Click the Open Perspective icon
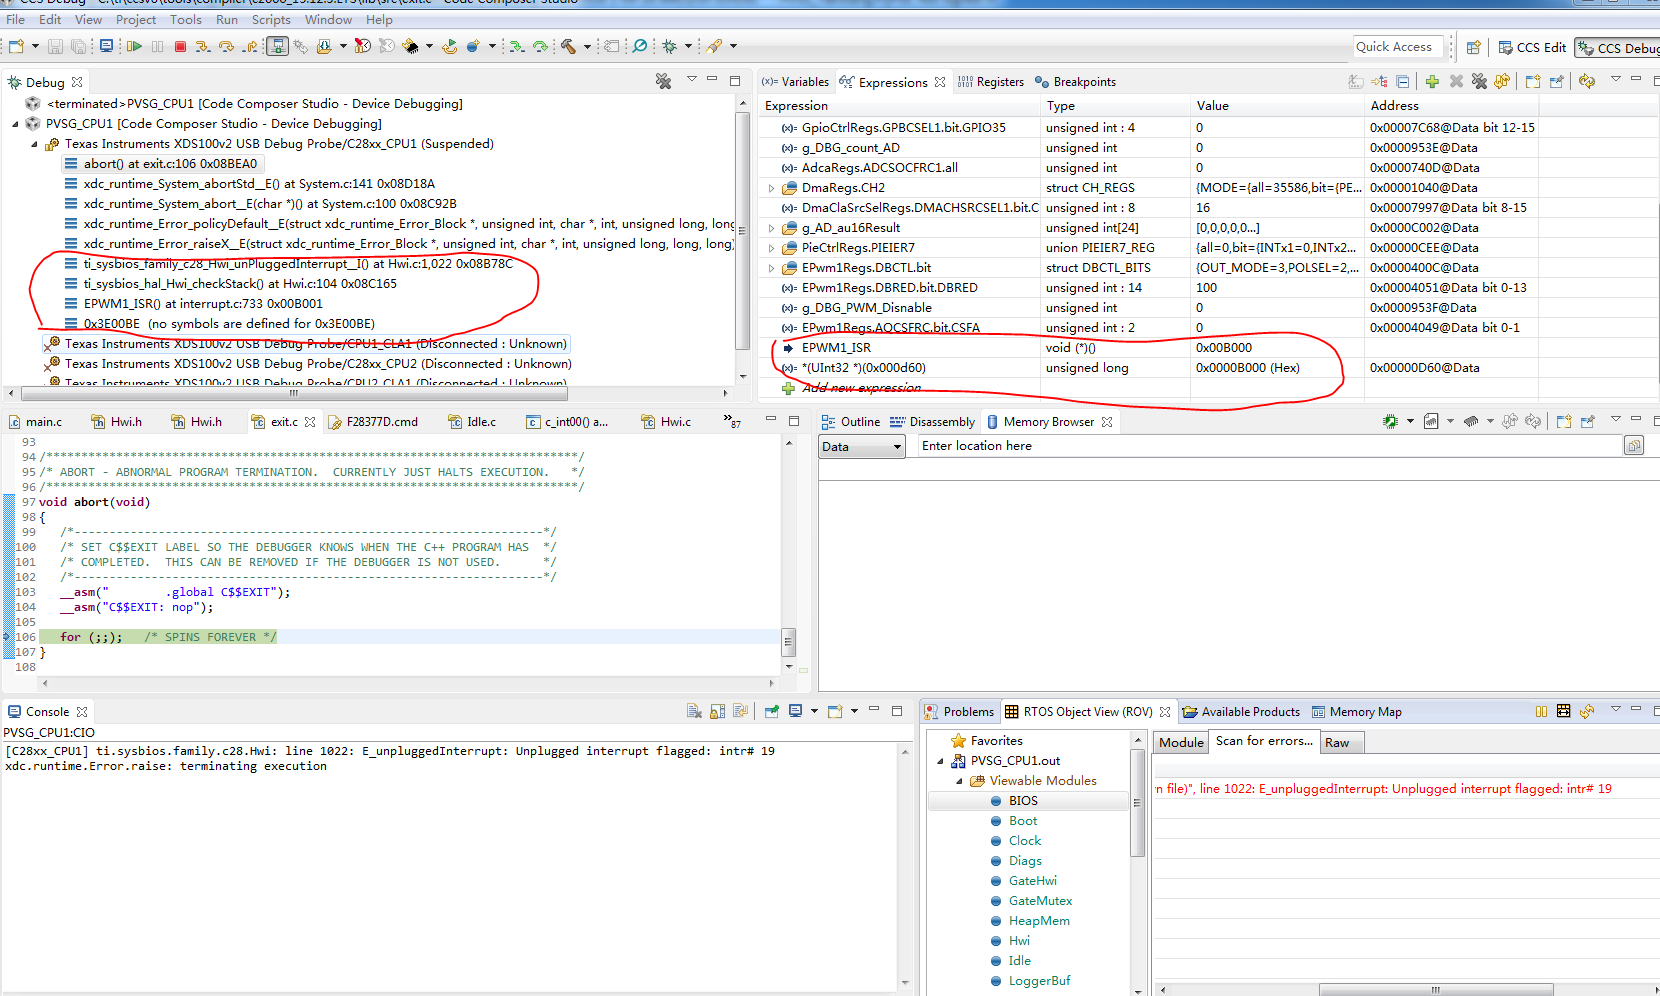Image resolution: width=1660 pixels, height=996 pixels. pos(1473,47)
